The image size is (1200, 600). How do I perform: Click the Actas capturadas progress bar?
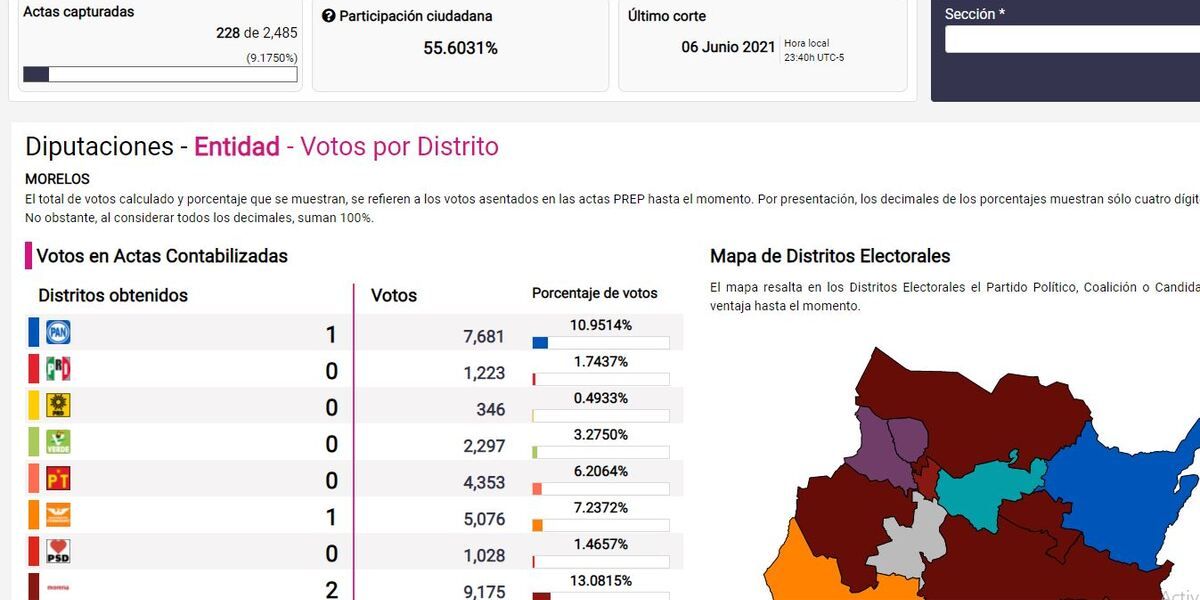point(160,74)
